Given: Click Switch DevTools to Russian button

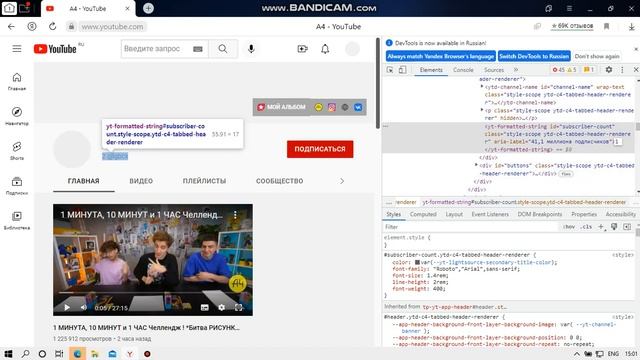Looking at the screenshot, I should pyautogui.click(x=534, y=56).
